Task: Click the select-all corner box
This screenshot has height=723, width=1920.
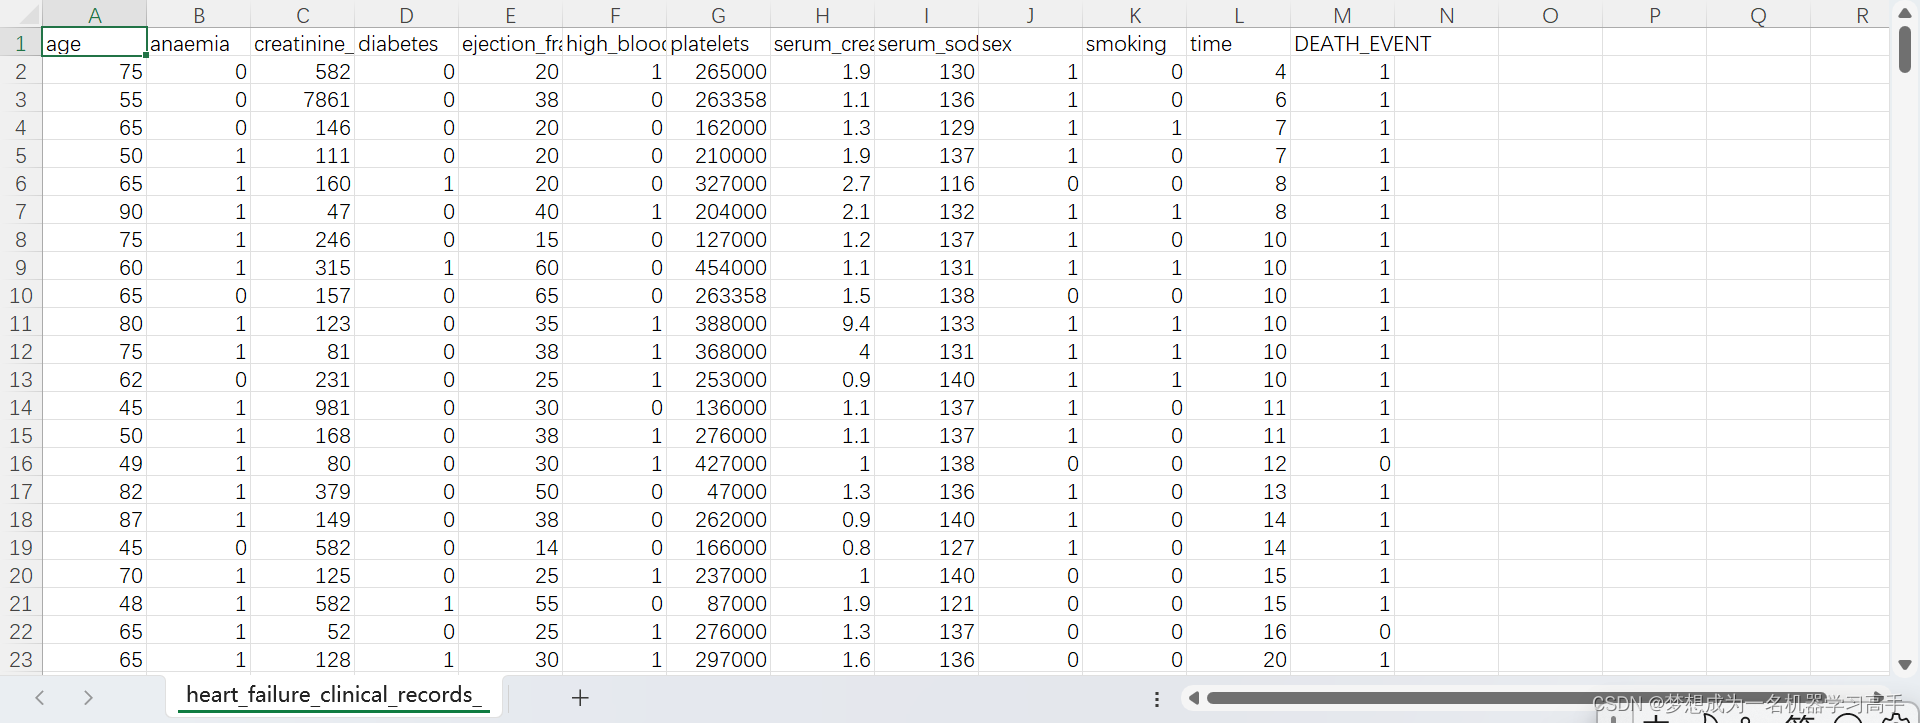Action: pos(20,15)
